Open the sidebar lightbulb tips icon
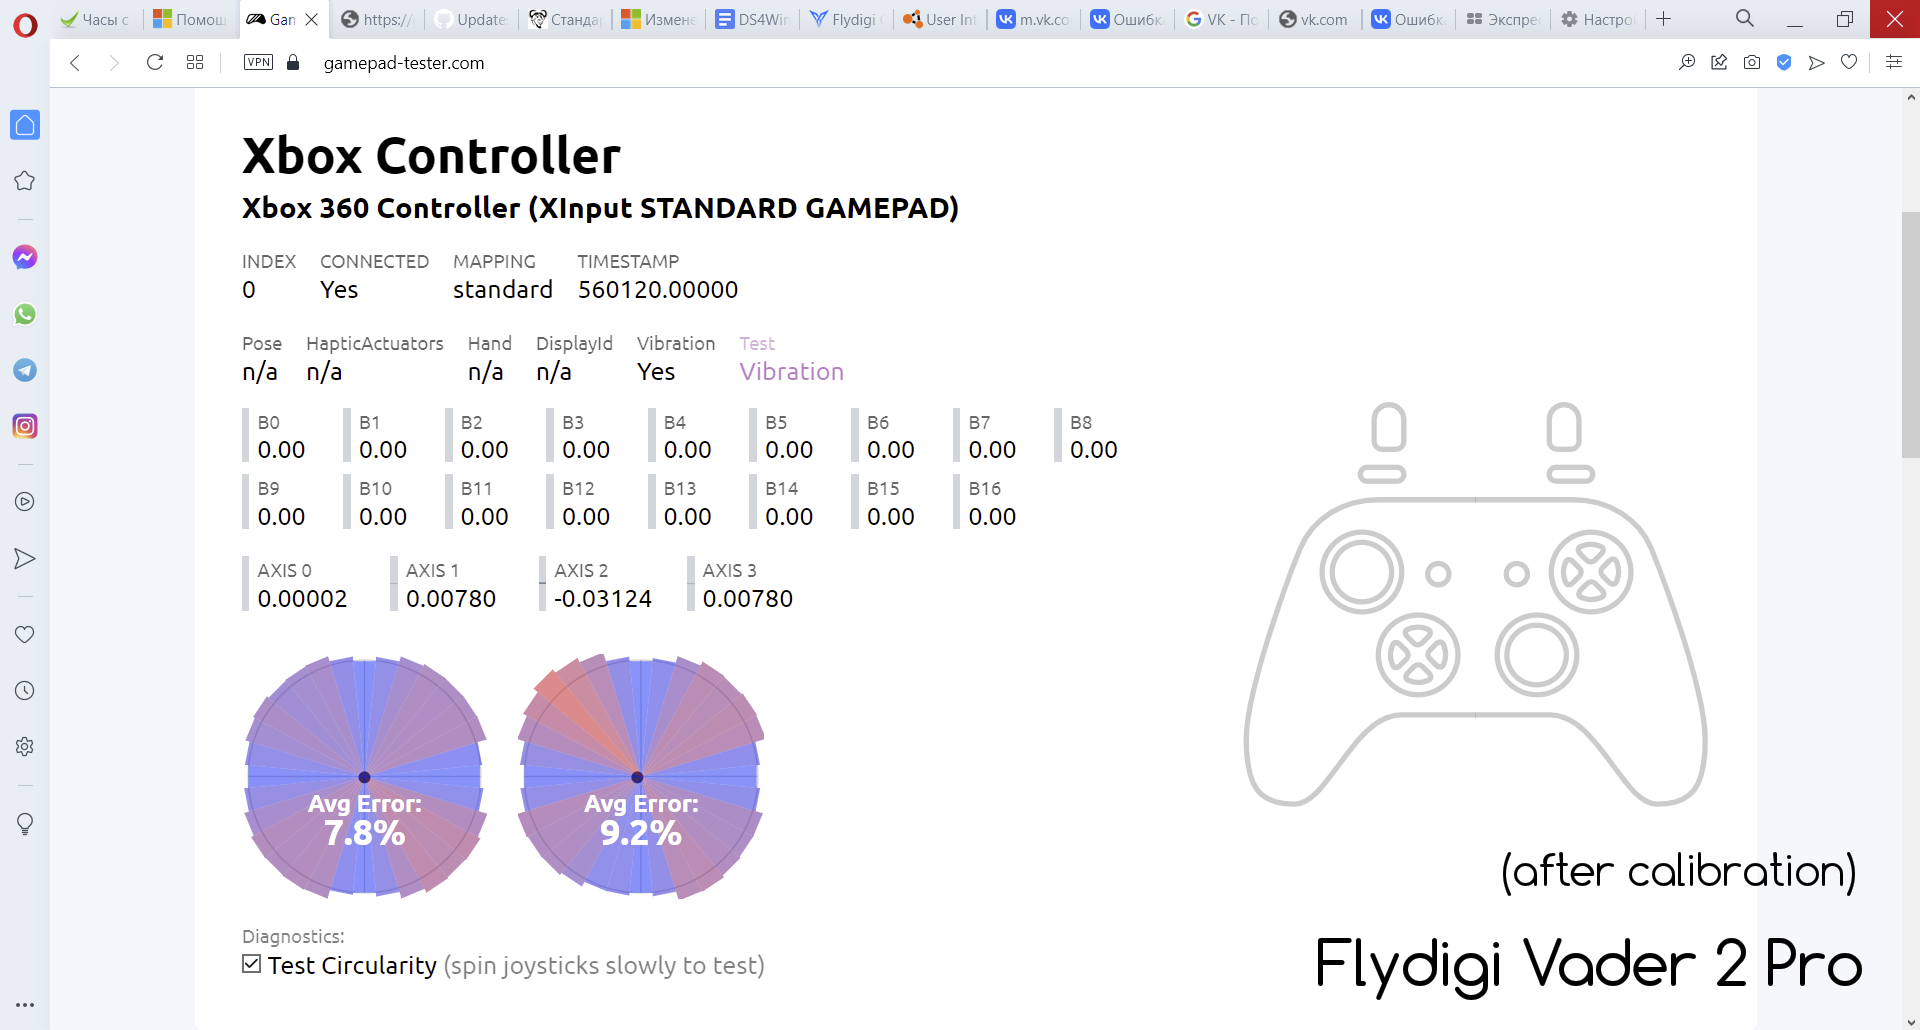Screen dimensions: 1920x1030 tap(25, 824)
